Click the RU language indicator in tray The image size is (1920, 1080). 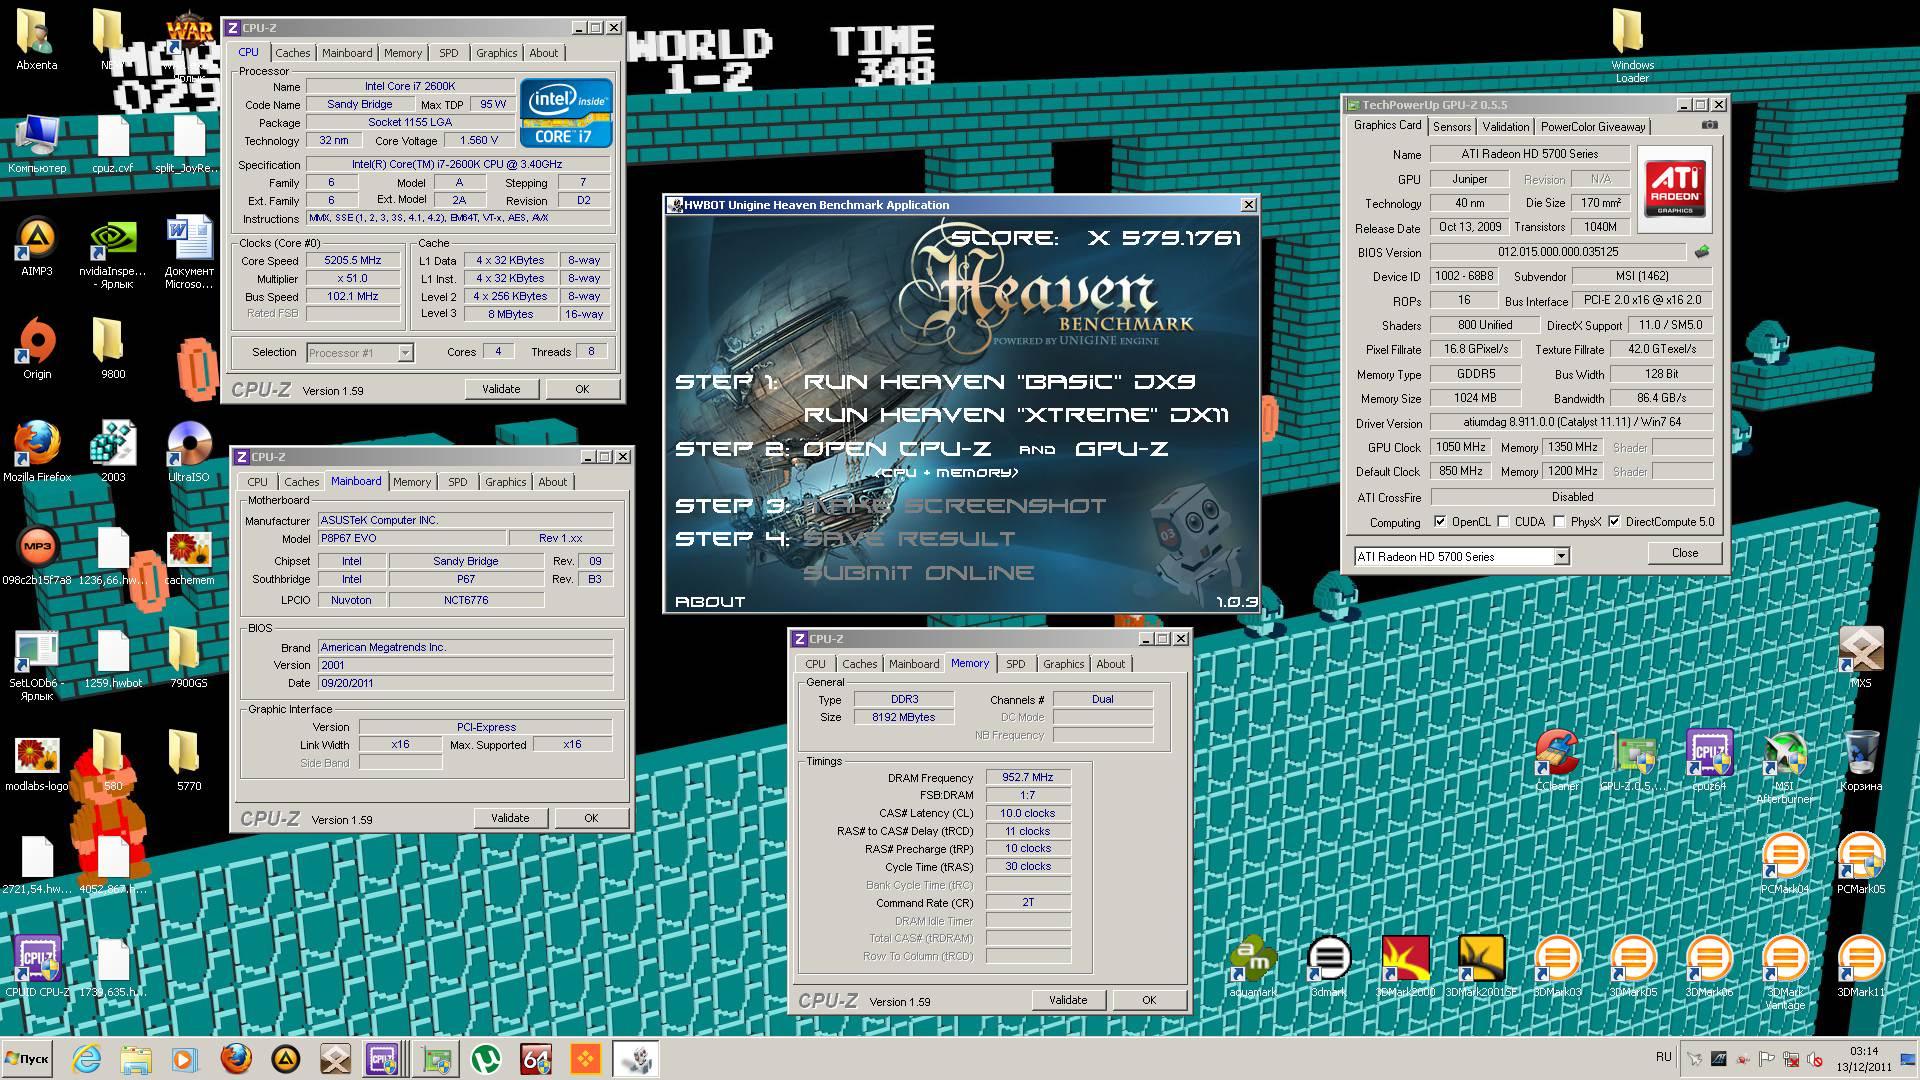[1663, 1057]
